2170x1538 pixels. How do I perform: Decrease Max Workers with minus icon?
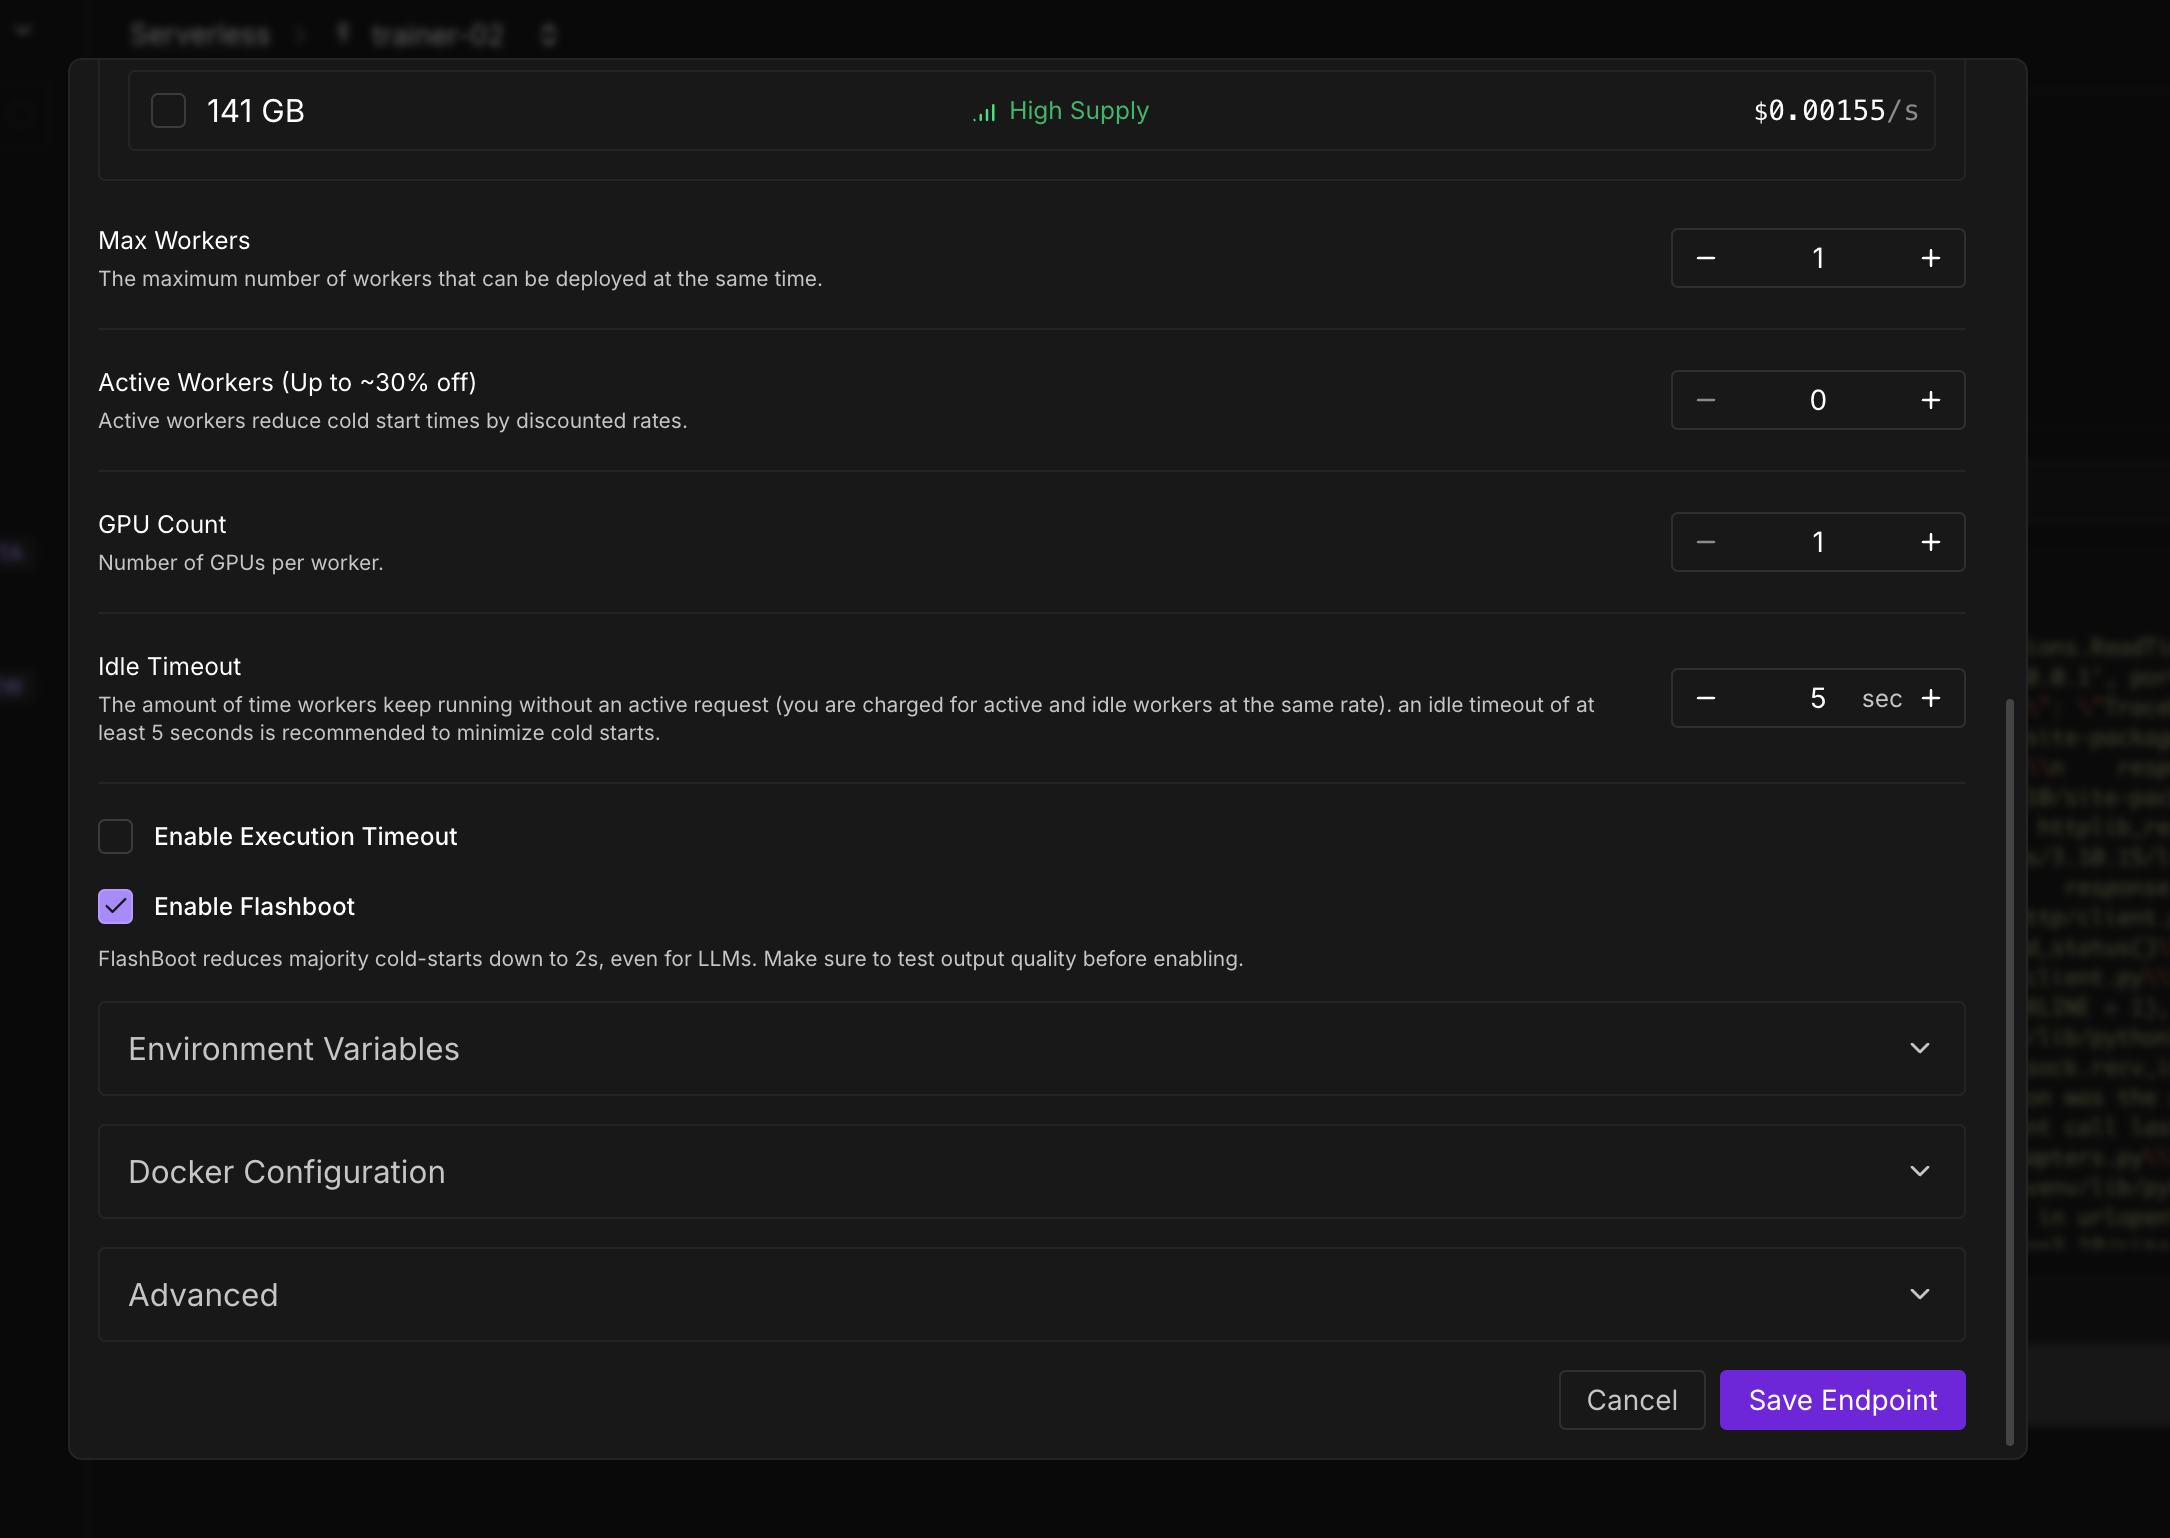coord(1706,258)
